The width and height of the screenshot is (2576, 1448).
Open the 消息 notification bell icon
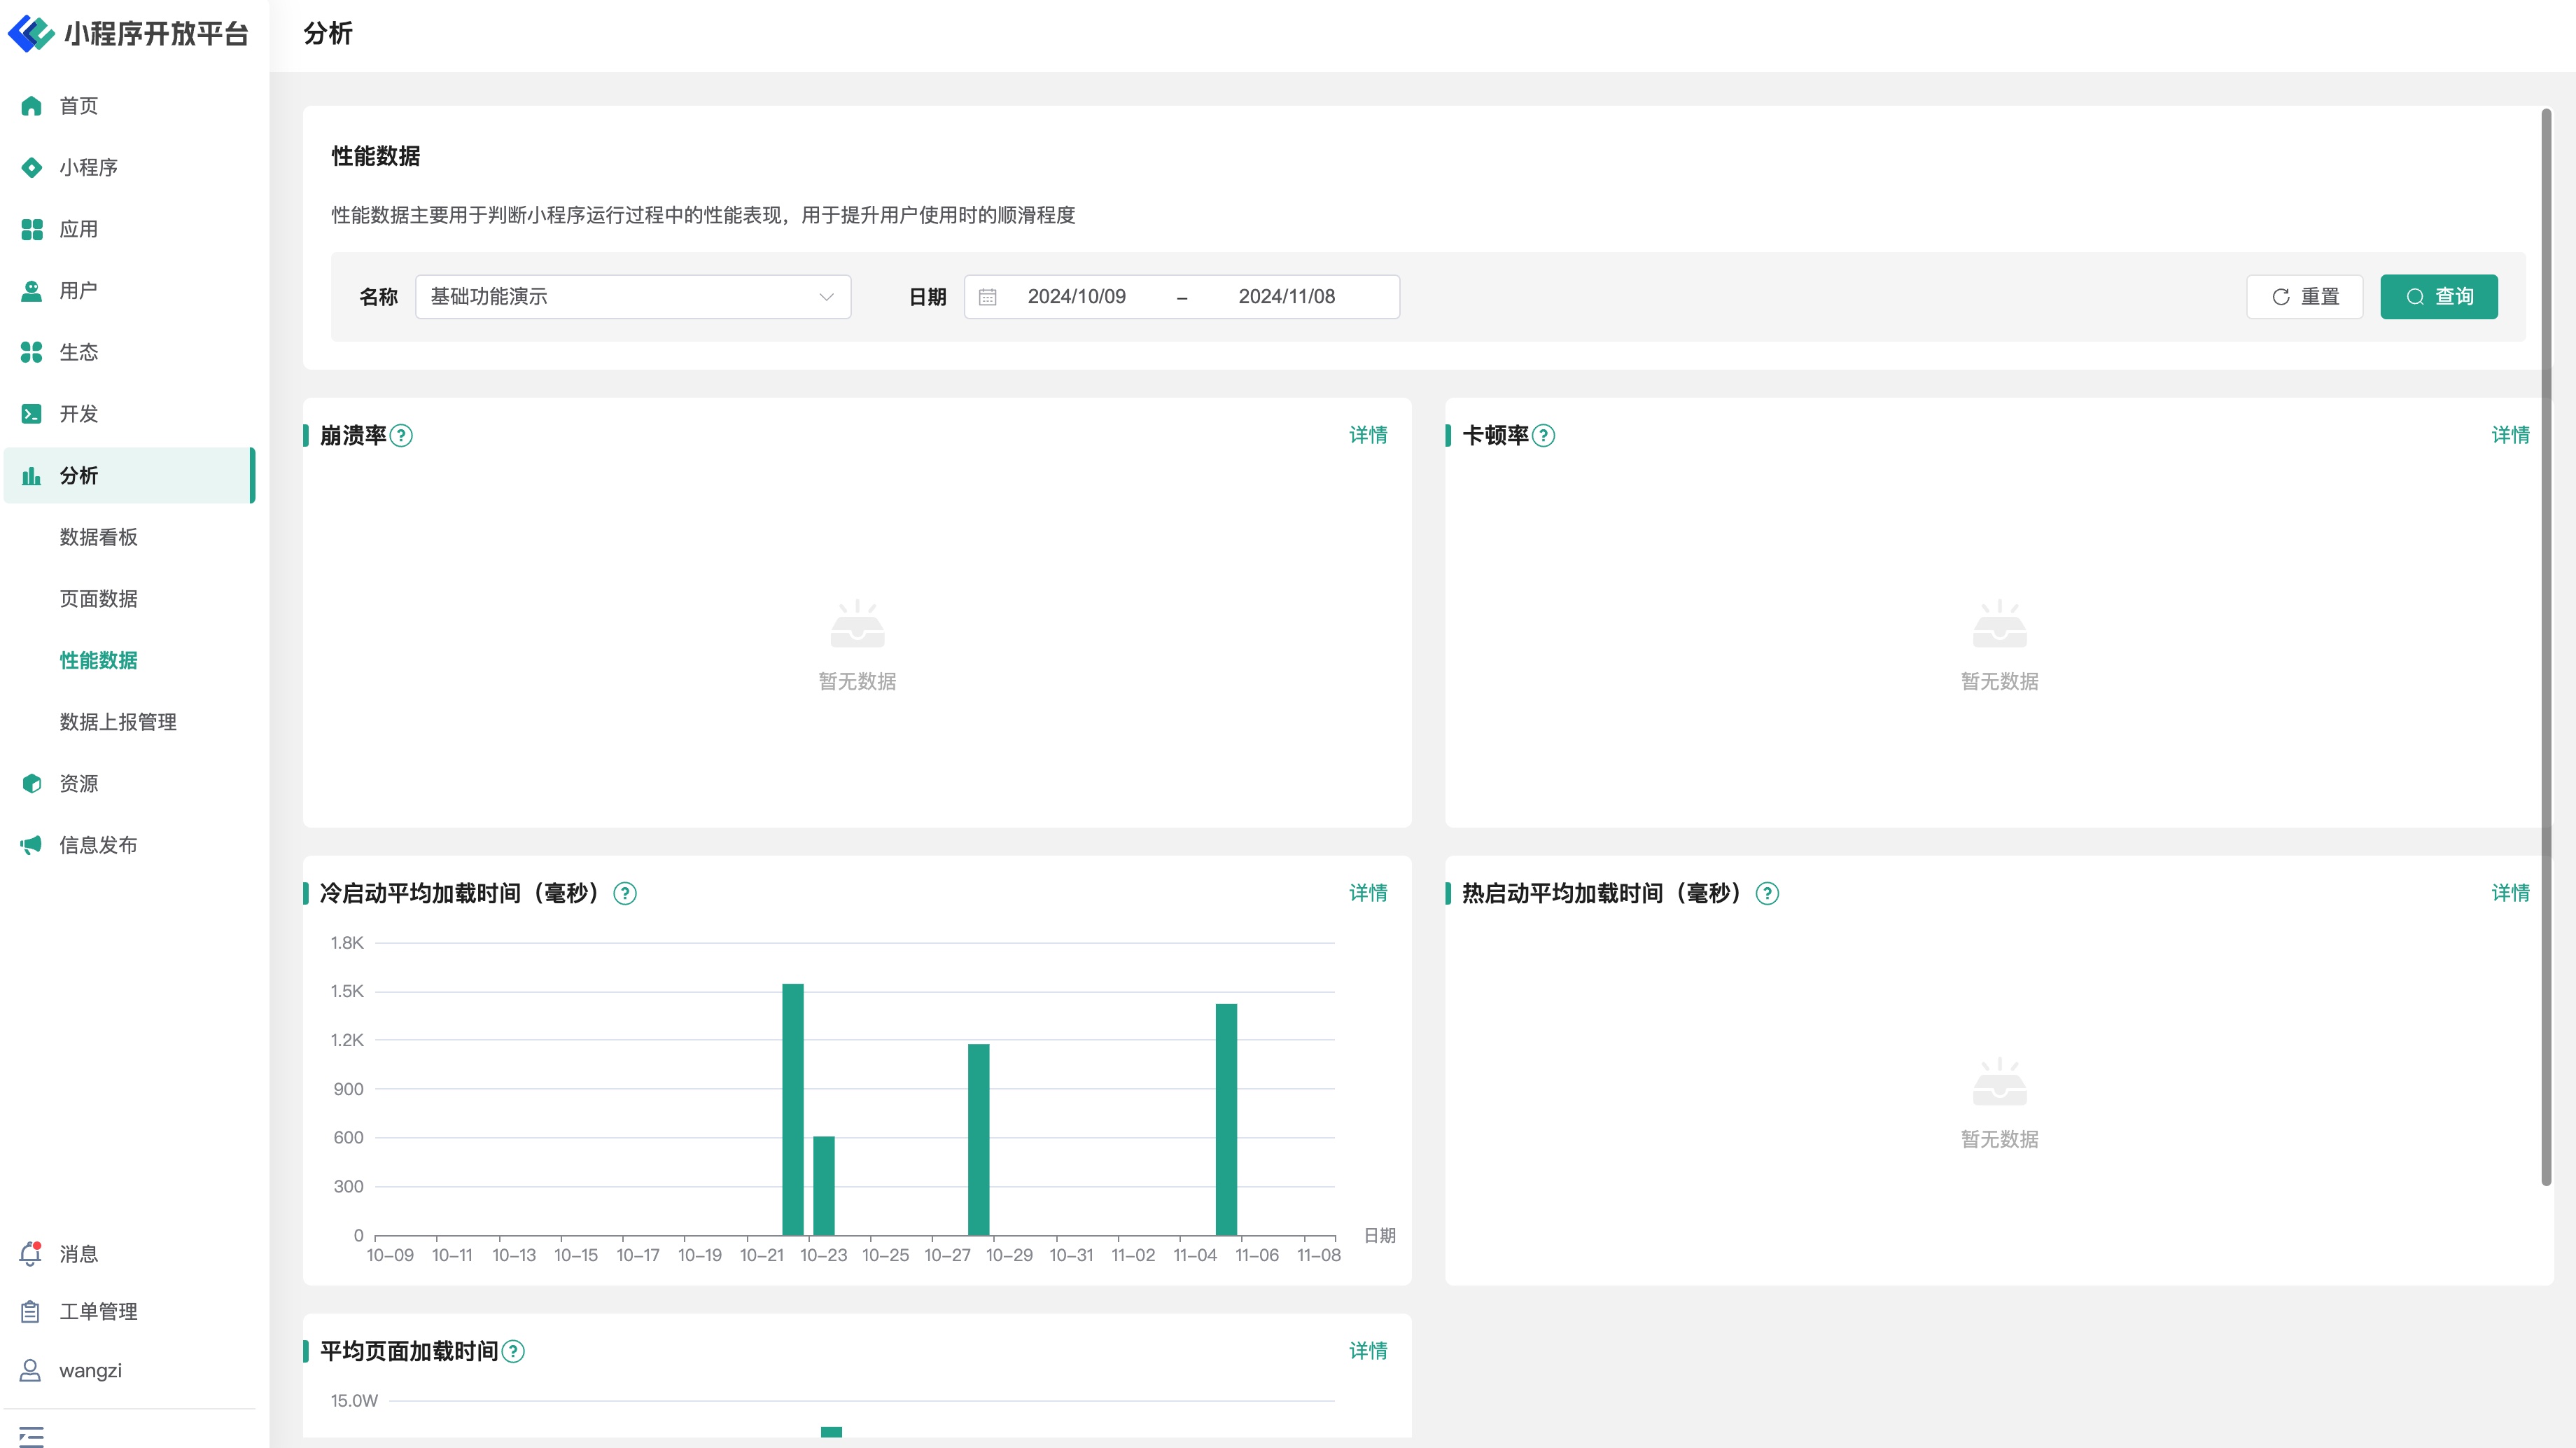point(31,1254)
